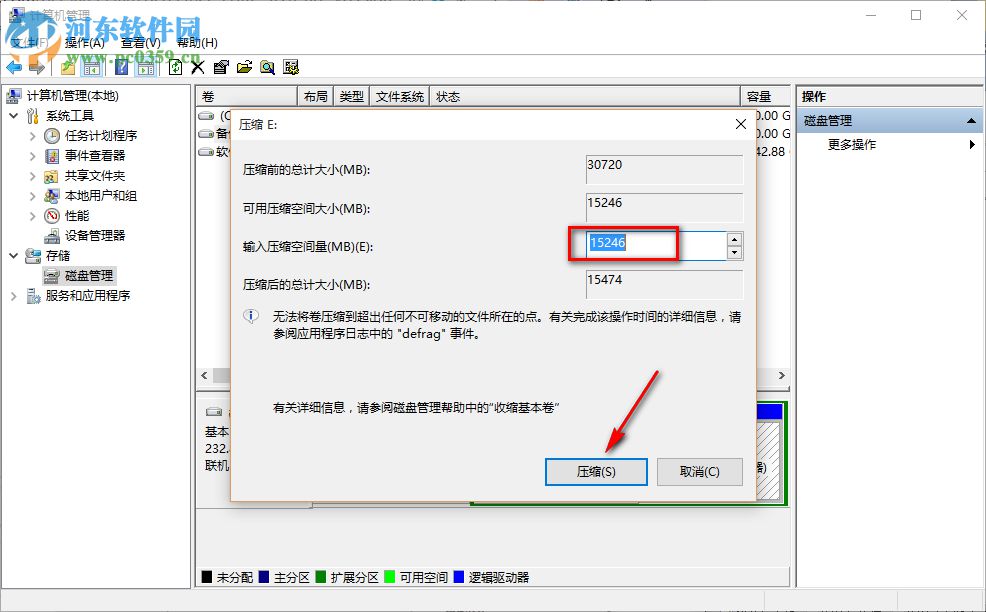
Task: Click the black X delete toolbar icon
Action: coord(198,67)
